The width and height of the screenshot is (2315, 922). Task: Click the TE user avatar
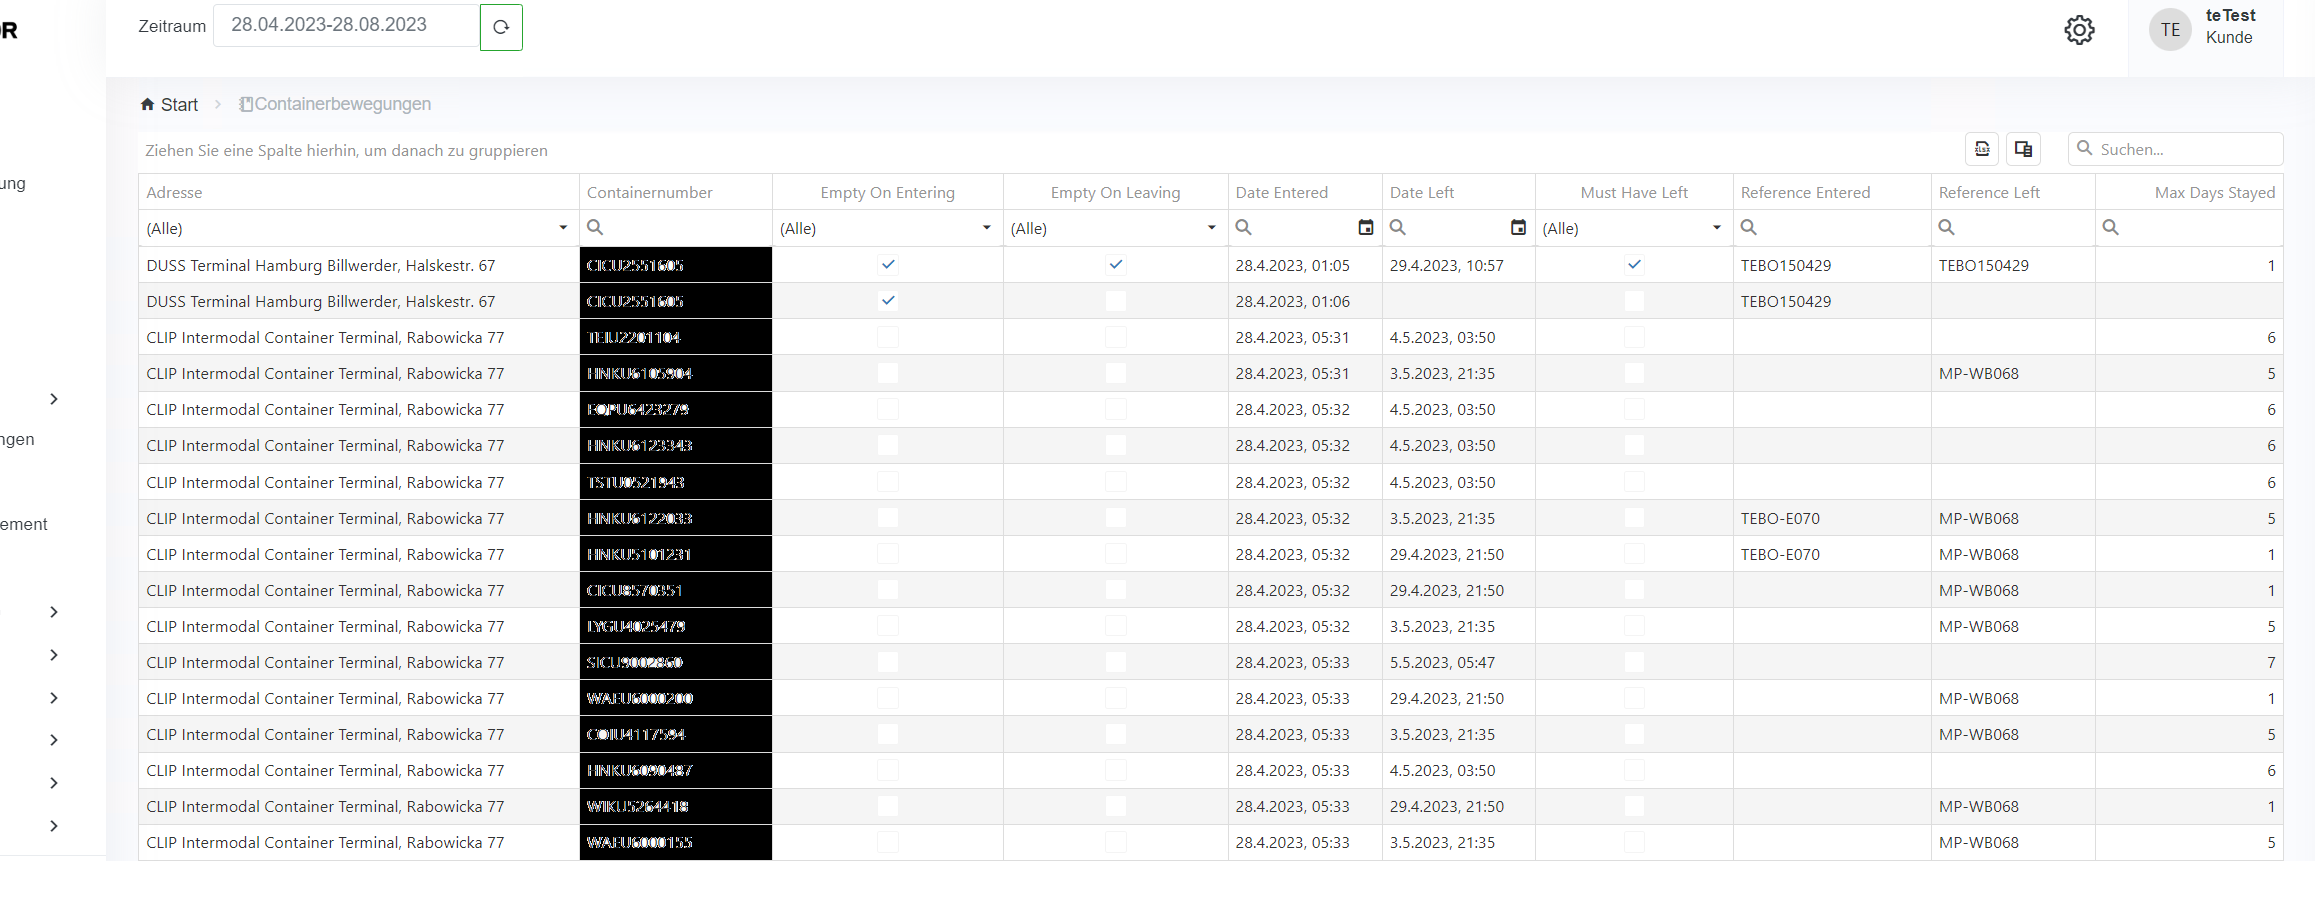pos(2170,30)
